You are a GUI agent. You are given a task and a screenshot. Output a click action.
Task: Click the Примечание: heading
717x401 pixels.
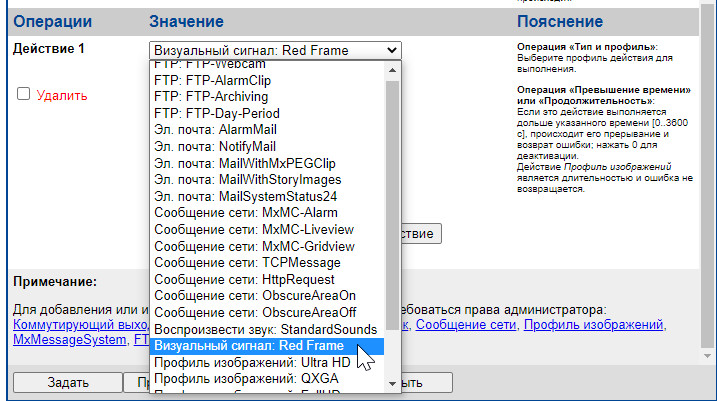55,282
